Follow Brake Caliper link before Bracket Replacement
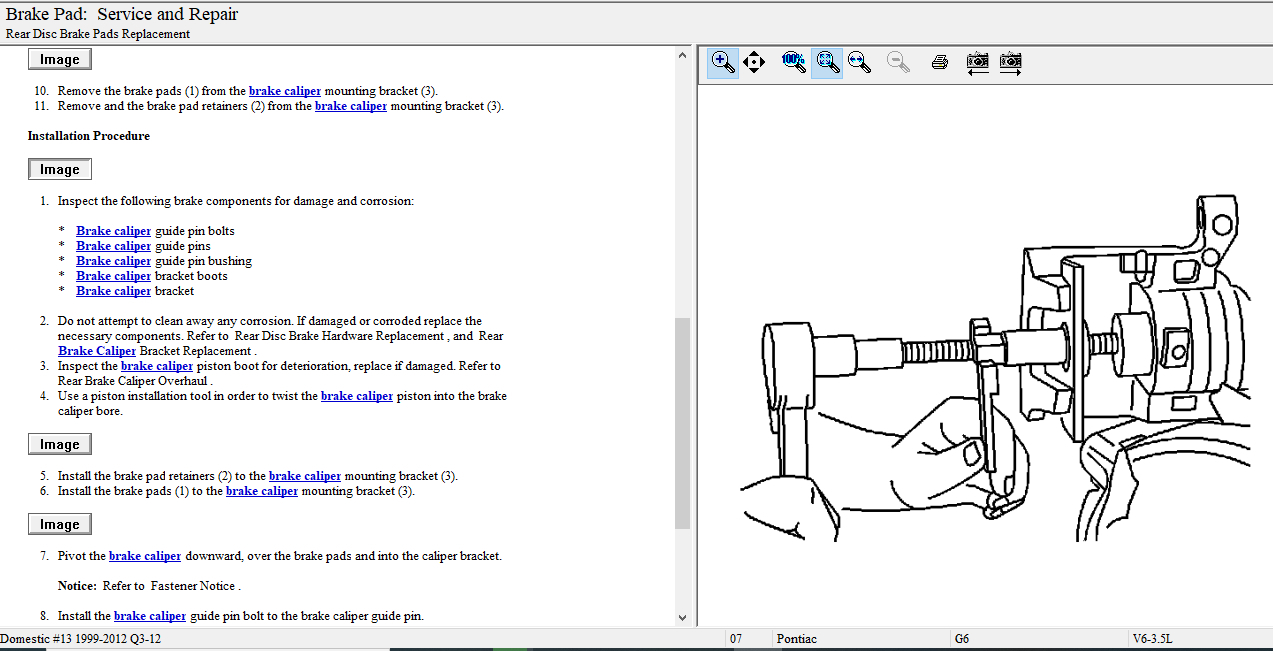This screenshot has width=1273, height=651. (97, 351)
